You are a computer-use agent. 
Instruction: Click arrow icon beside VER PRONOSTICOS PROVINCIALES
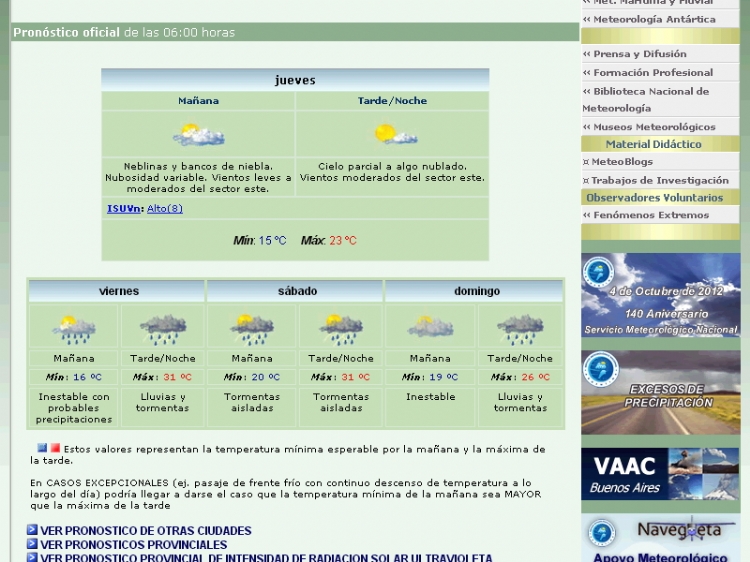coord(32,544)
